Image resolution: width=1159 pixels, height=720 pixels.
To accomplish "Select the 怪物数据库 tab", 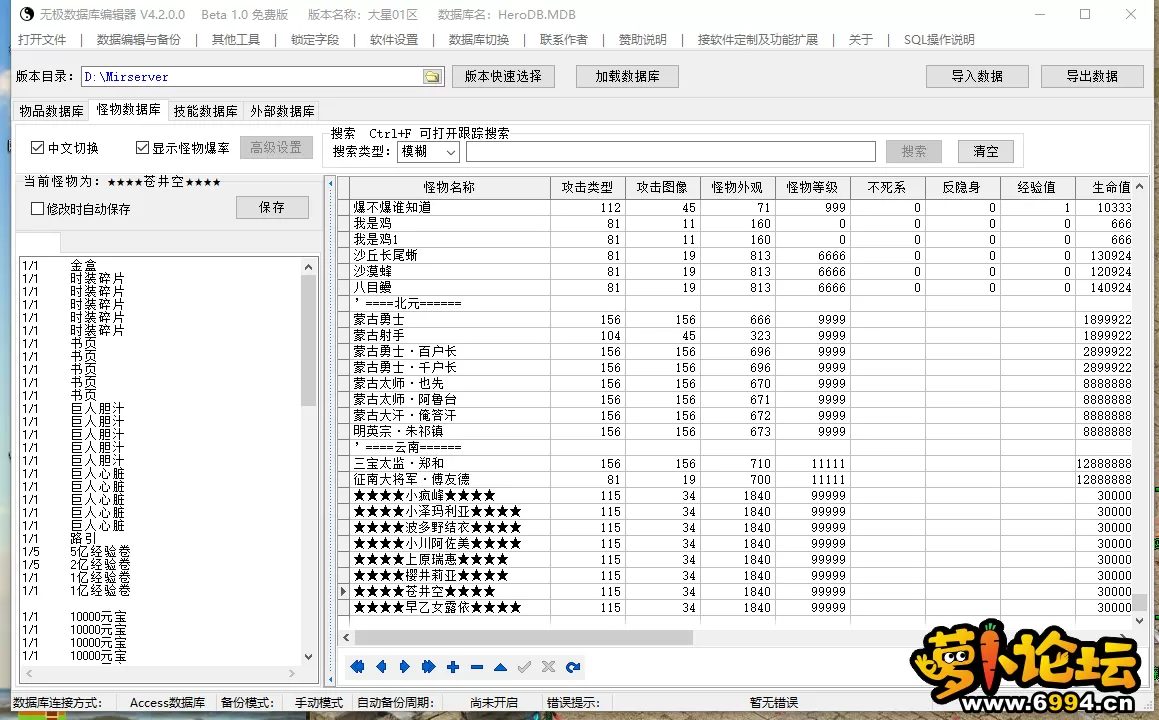I will 129,109.
